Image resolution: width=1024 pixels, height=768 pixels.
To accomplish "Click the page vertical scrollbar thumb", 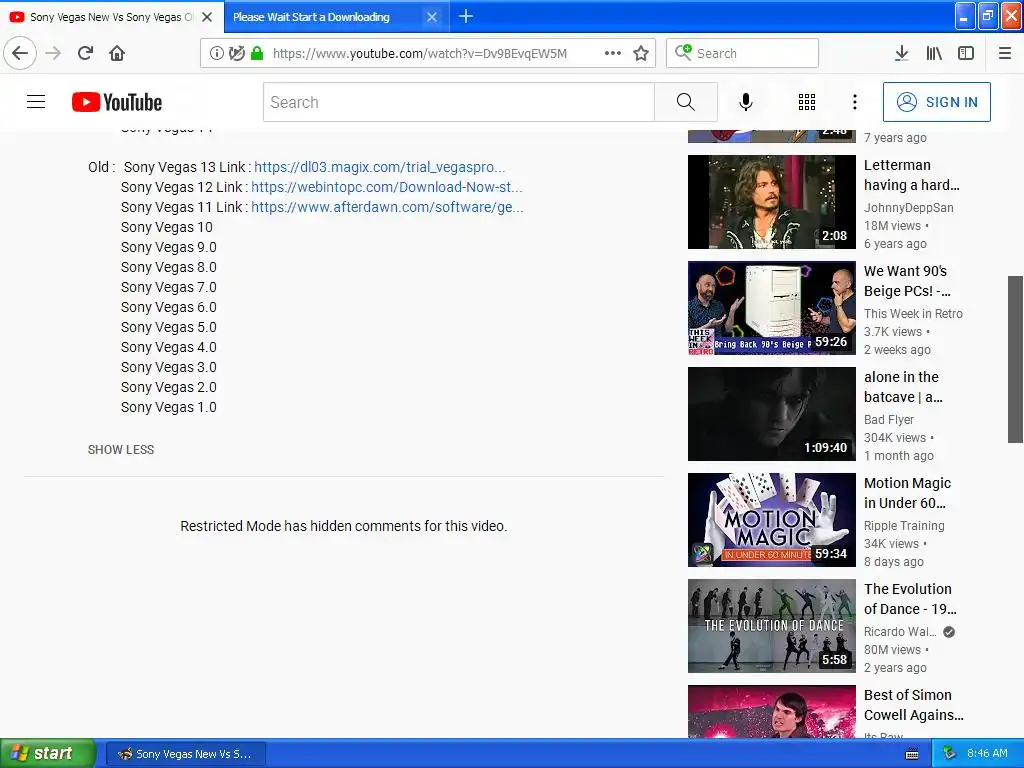I will [x=1016, y=359].
